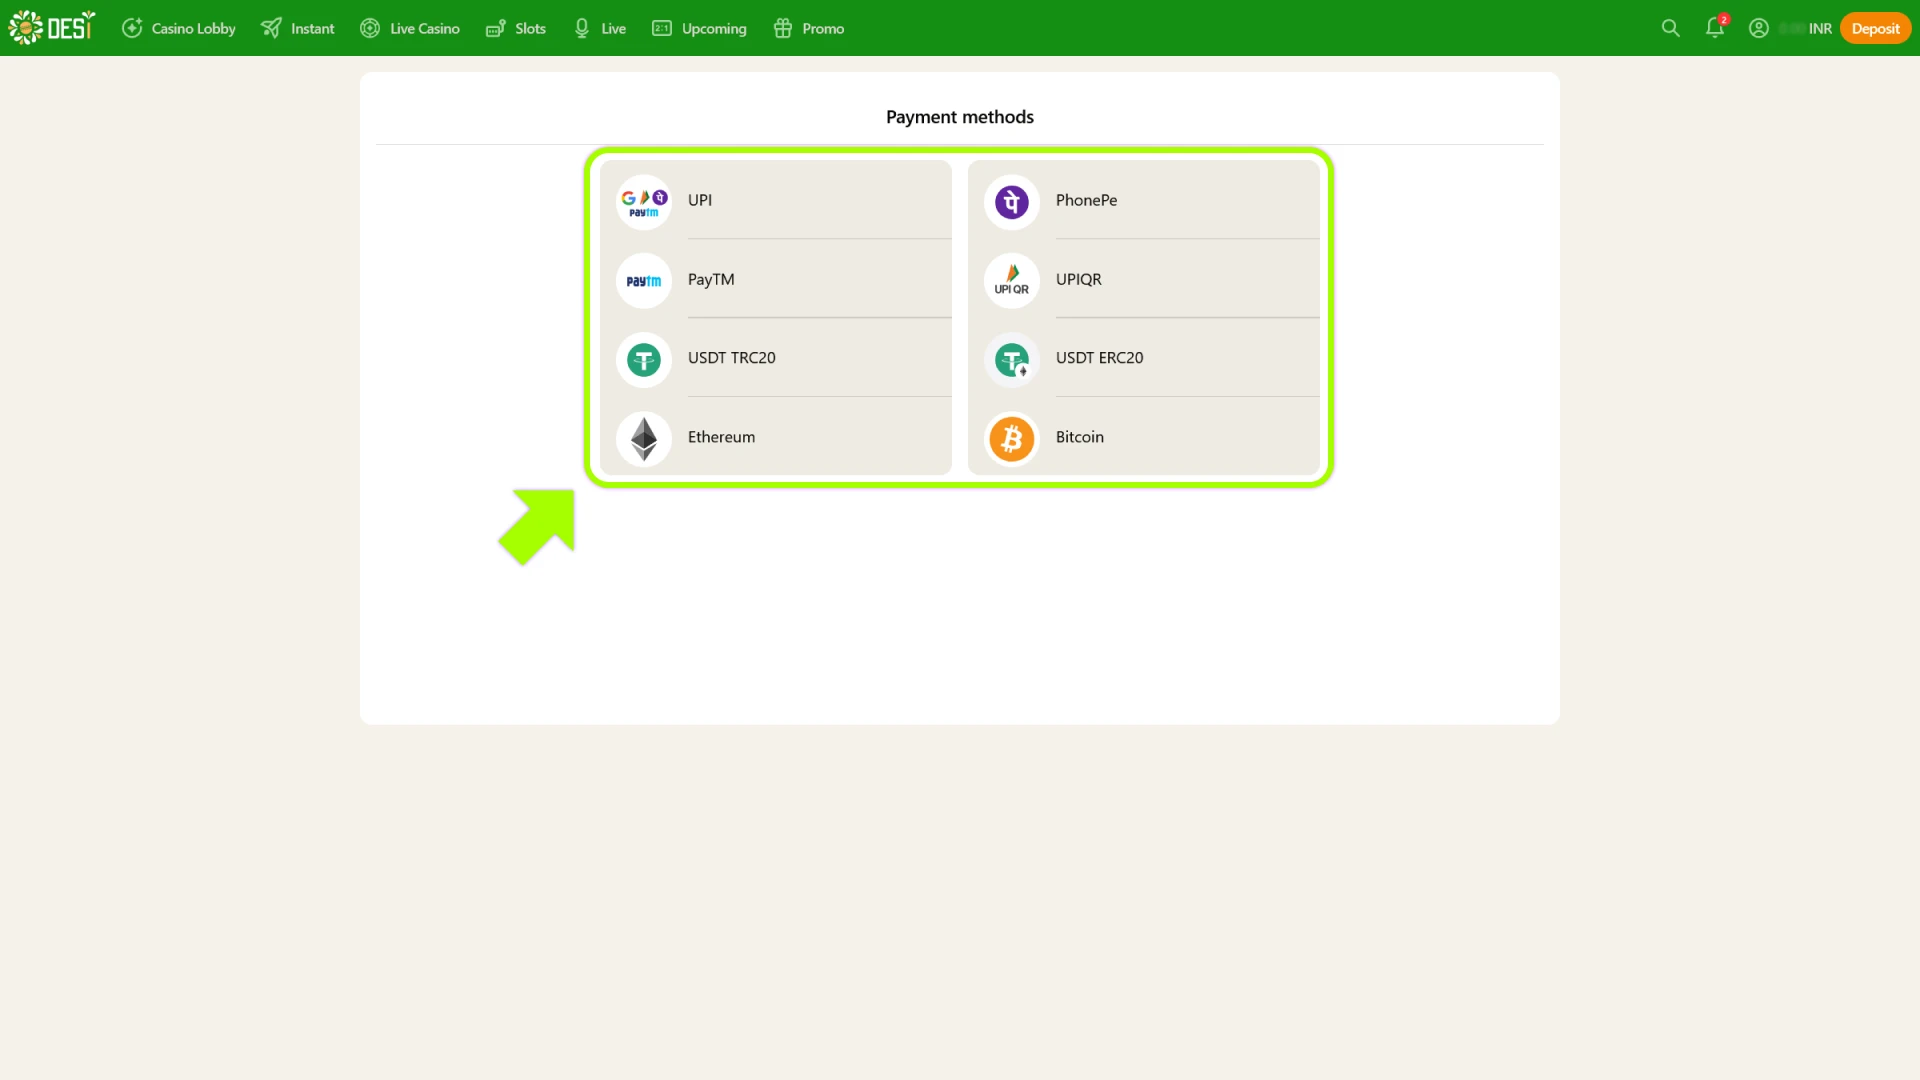
Task: Click the orange Bitcoin logo icon
Action: [1011, 438]
